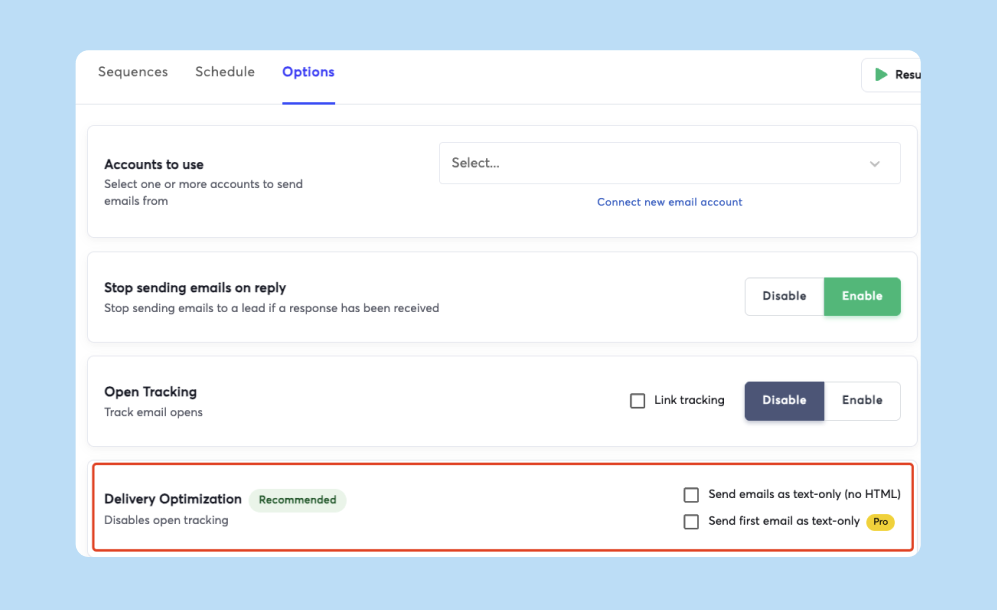Click the Delivery Optimization heading
The width and height of the screenshot is (997, 610).
tap(173, 499)
